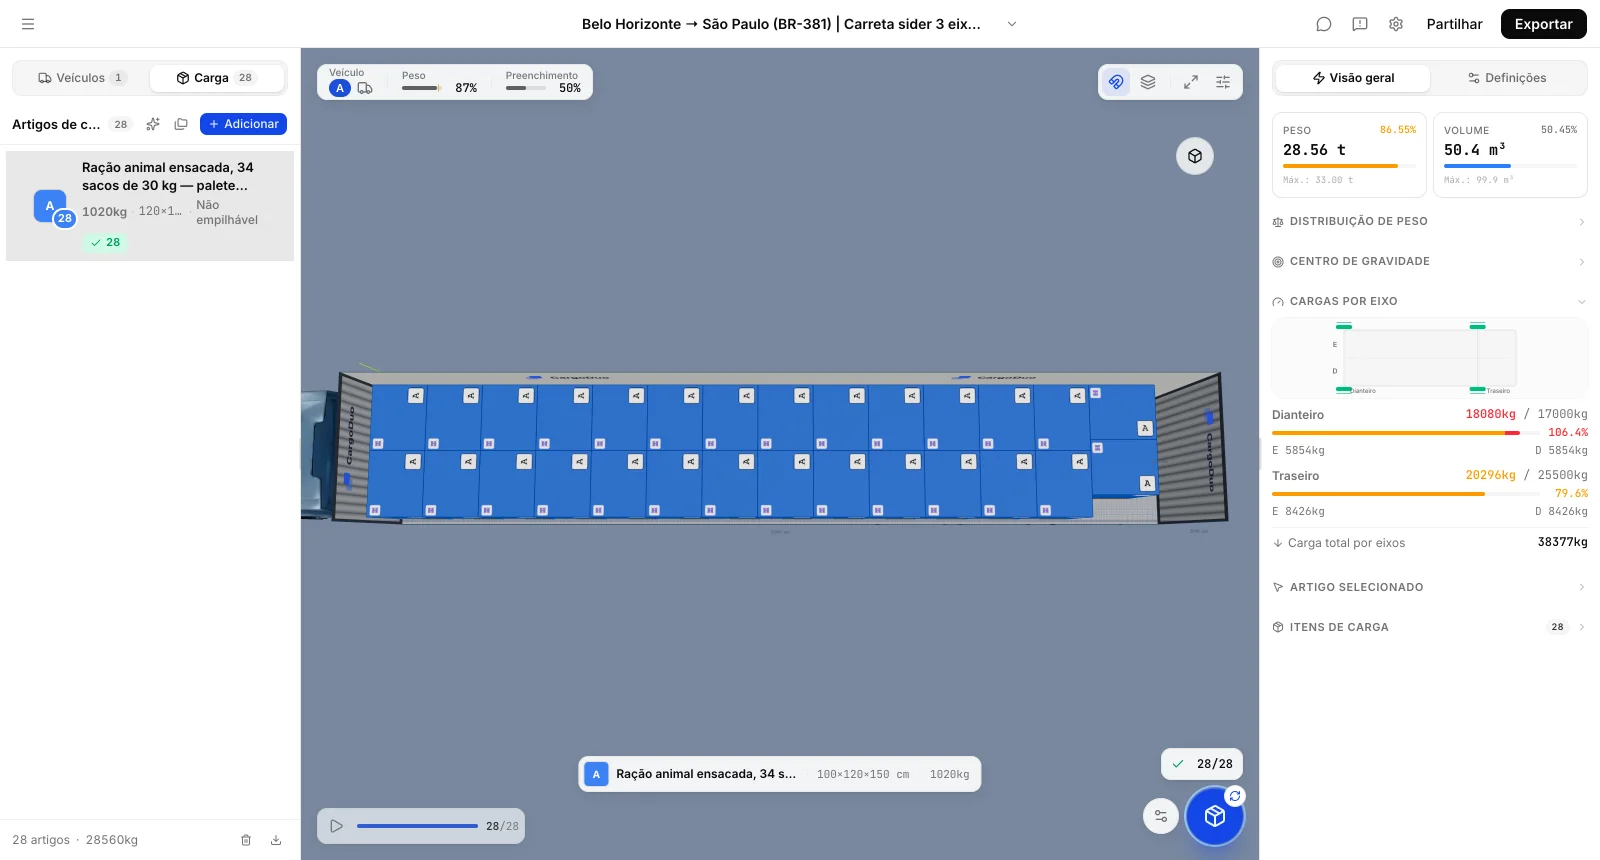Play the loading sequence animation
The image size is (1600, 860).
(x=337, y=826)
